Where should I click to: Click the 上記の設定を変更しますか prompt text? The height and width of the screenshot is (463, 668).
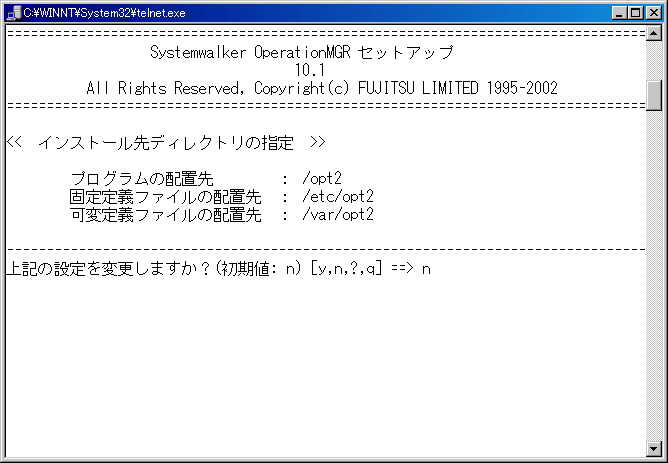point(109,269)
